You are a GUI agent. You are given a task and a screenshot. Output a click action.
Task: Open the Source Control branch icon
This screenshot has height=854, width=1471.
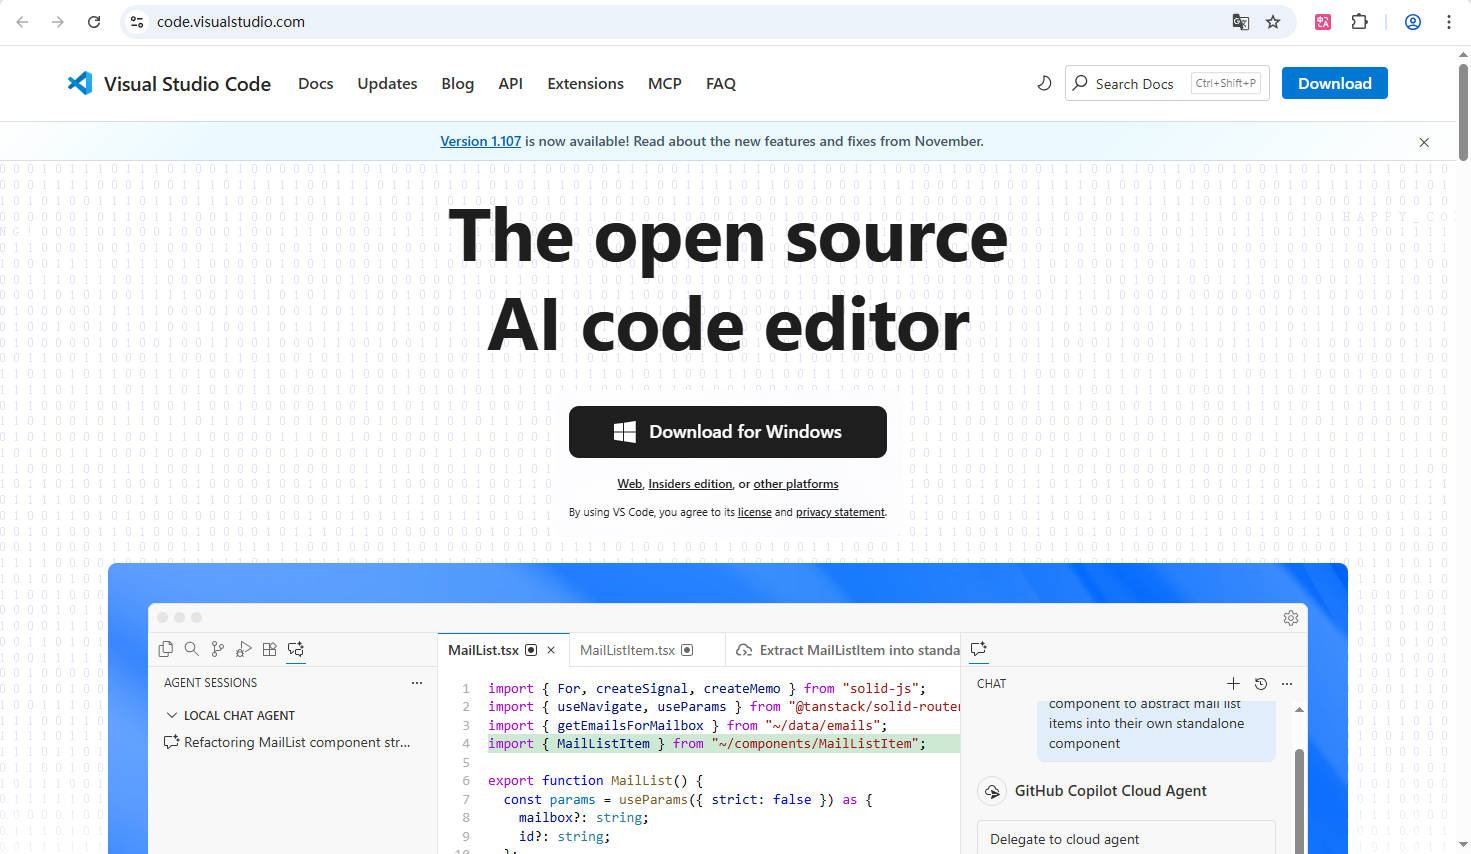pyautogui.click(x=217, y=649)
